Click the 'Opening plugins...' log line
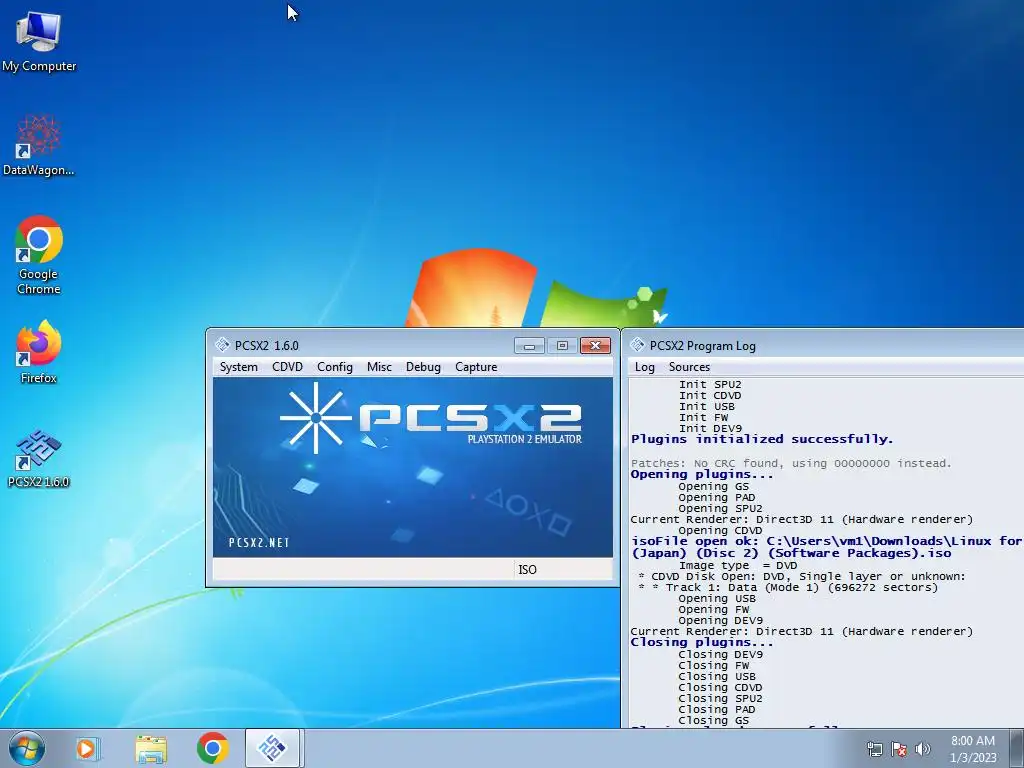 tap(702, 475)
